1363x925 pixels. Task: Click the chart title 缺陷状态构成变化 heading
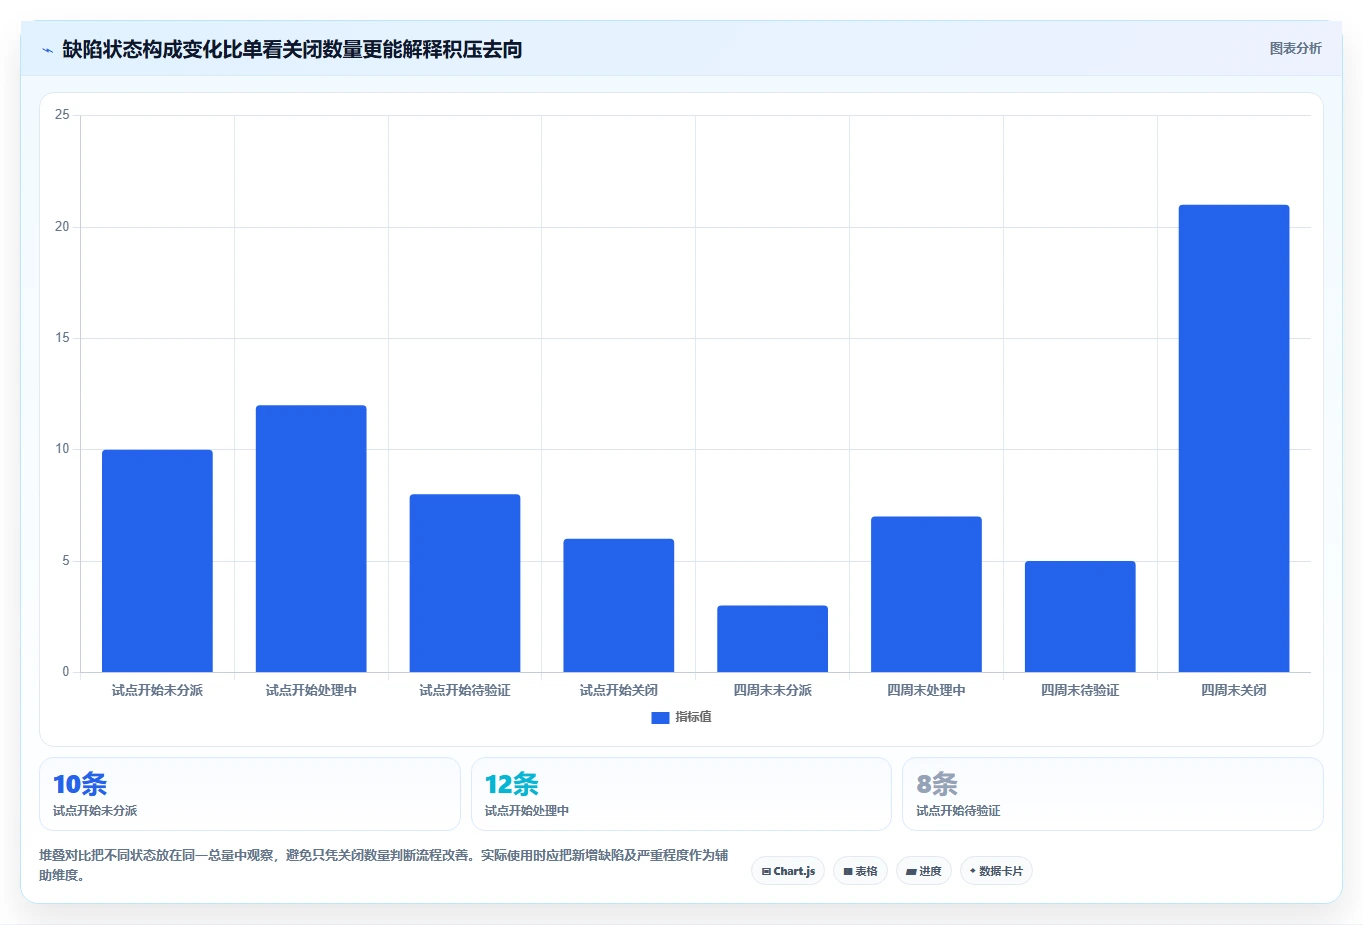pos(292,49)
